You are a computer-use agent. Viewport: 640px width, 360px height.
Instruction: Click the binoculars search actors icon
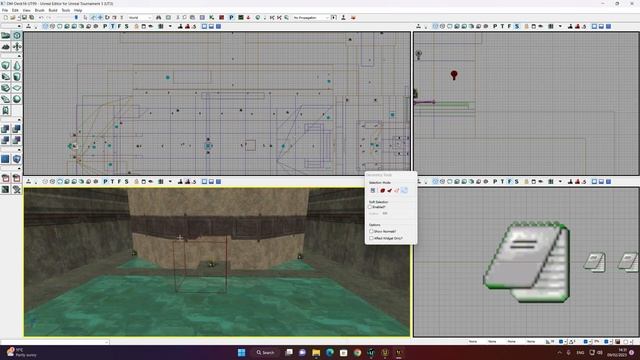(158, 18)
